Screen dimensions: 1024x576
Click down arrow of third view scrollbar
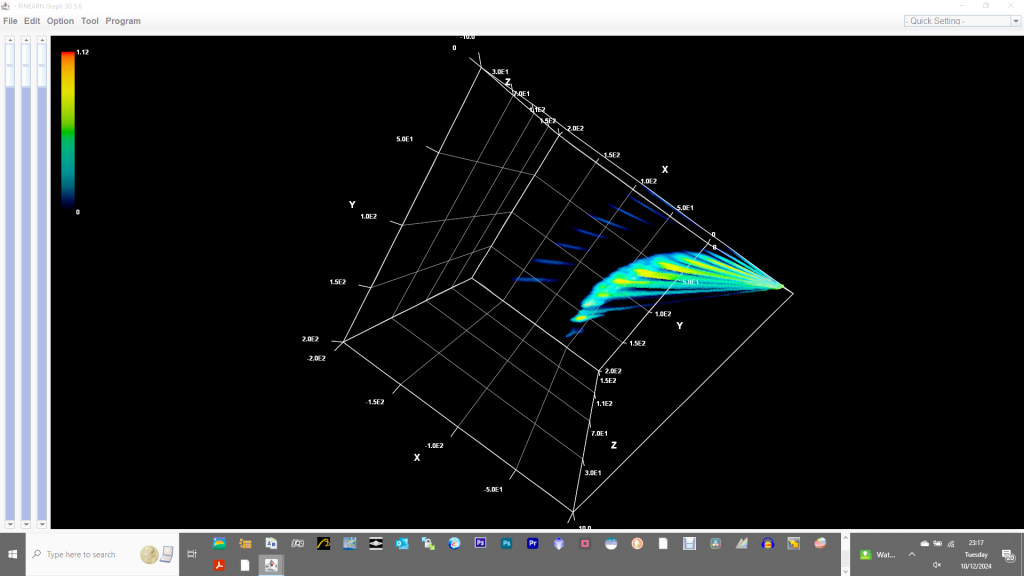[x=42, y=524]
